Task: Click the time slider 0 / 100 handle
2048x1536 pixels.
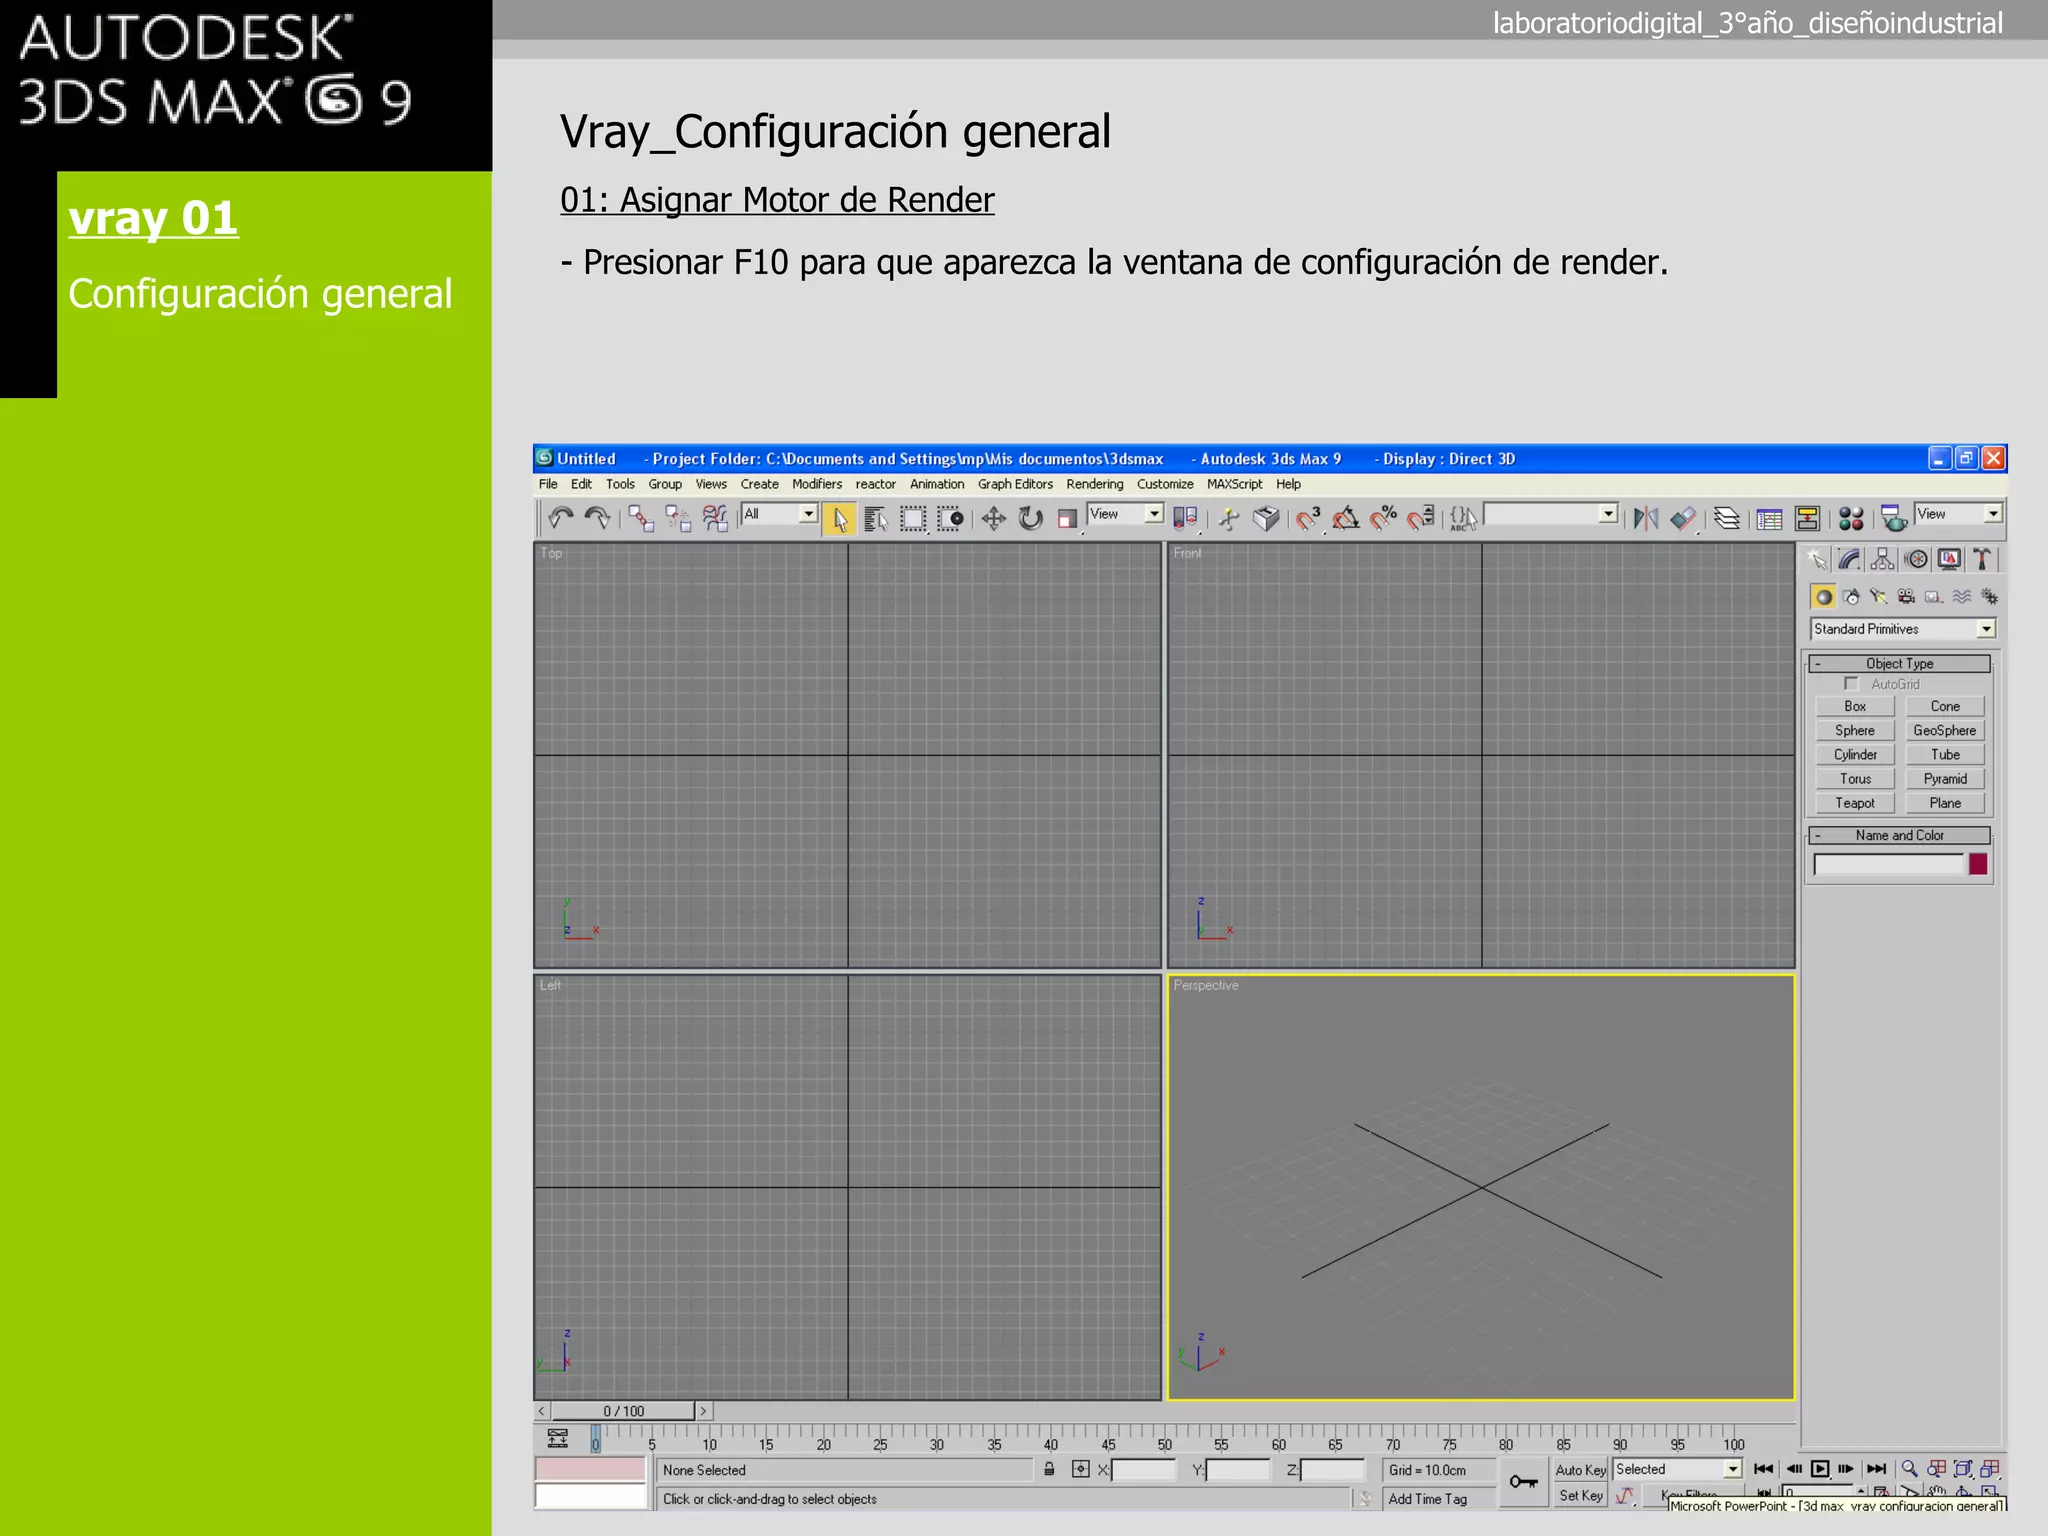Action: tap(623, 1411)
